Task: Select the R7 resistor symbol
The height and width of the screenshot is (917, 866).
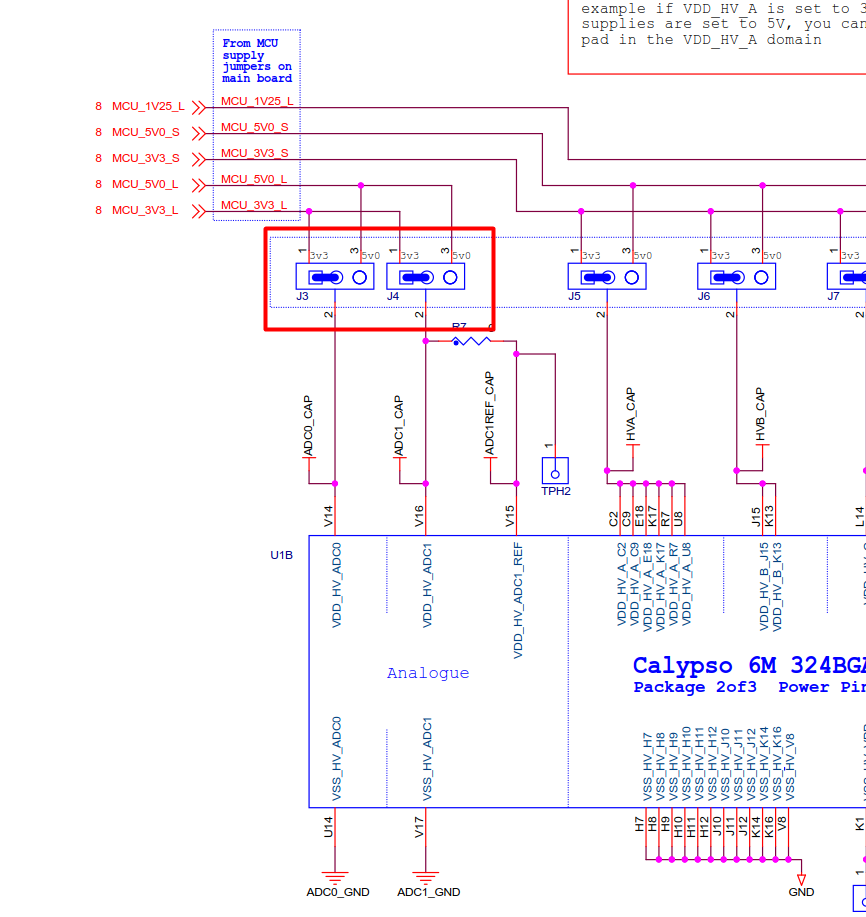Action: [471, 341]
